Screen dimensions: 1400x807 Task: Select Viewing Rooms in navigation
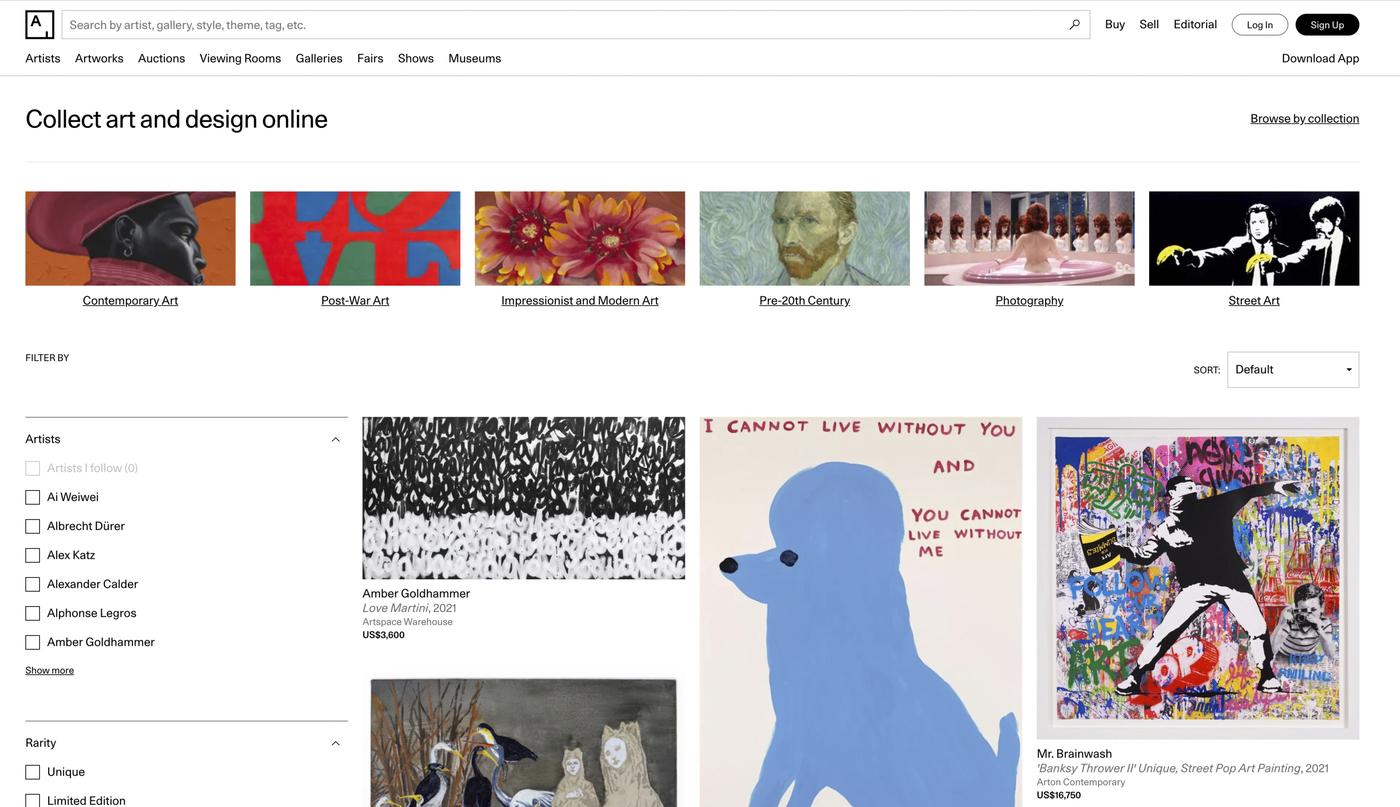[x=240, y=58]
